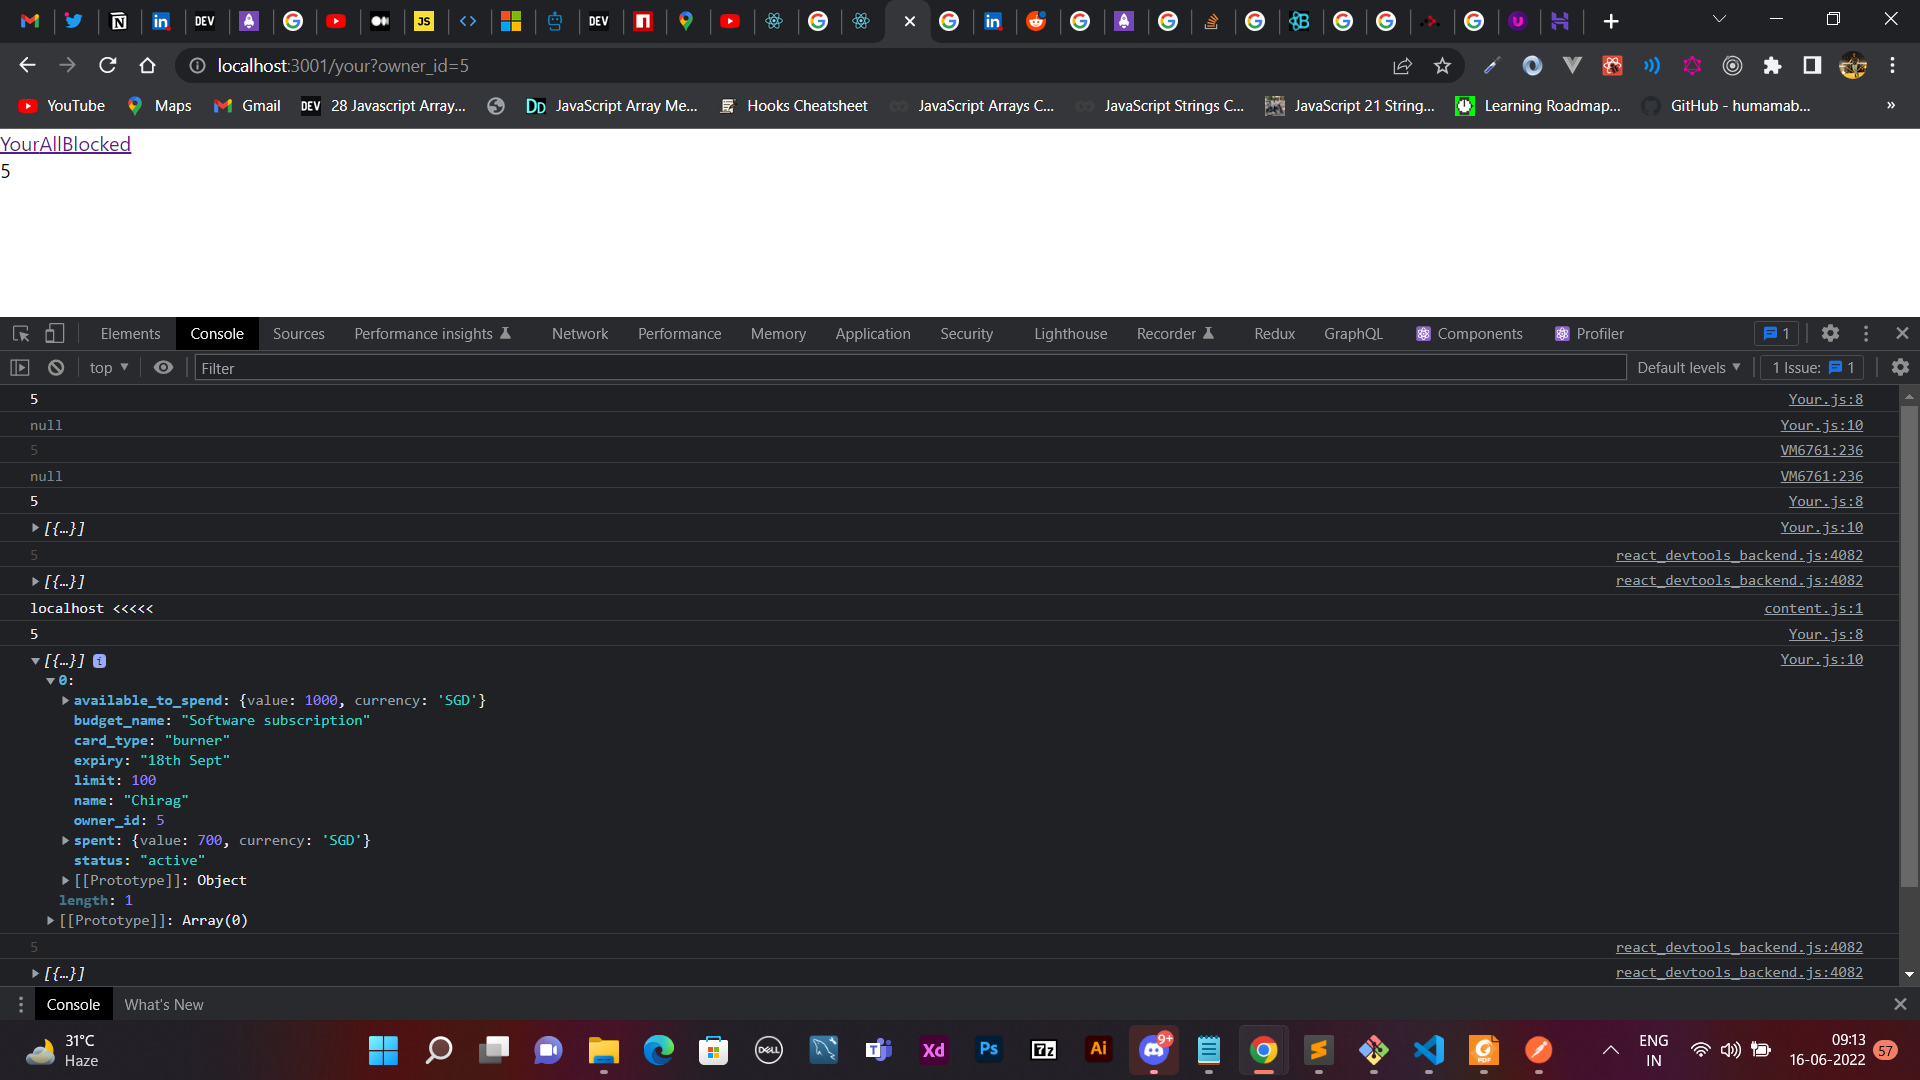Screen dimensions: 1920x1080
Task: Clear the console messages
Action: 56,367
